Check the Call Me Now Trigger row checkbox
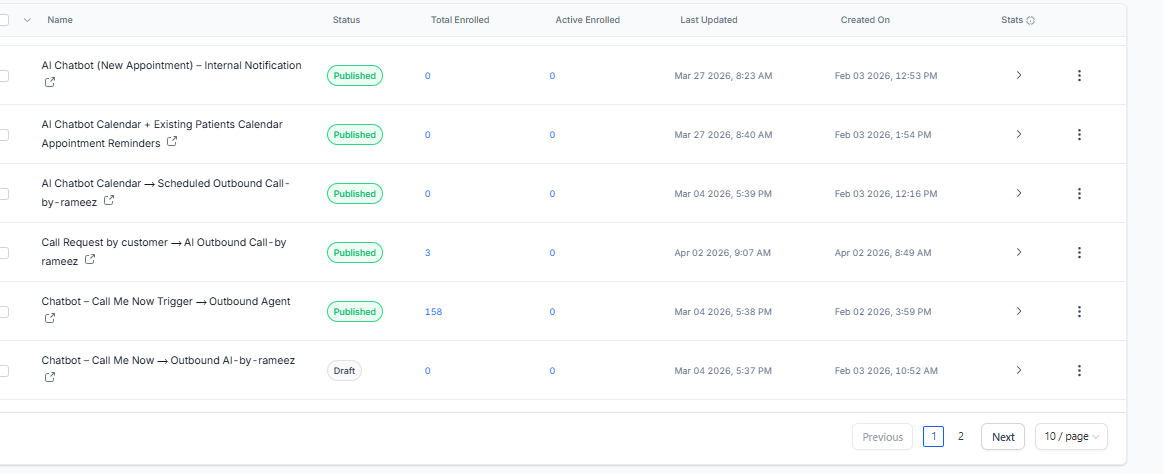 4,312
